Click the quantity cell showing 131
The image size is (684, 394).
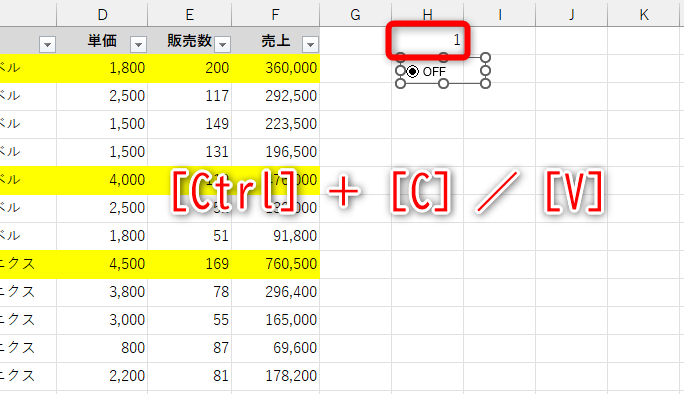point(190,152)
